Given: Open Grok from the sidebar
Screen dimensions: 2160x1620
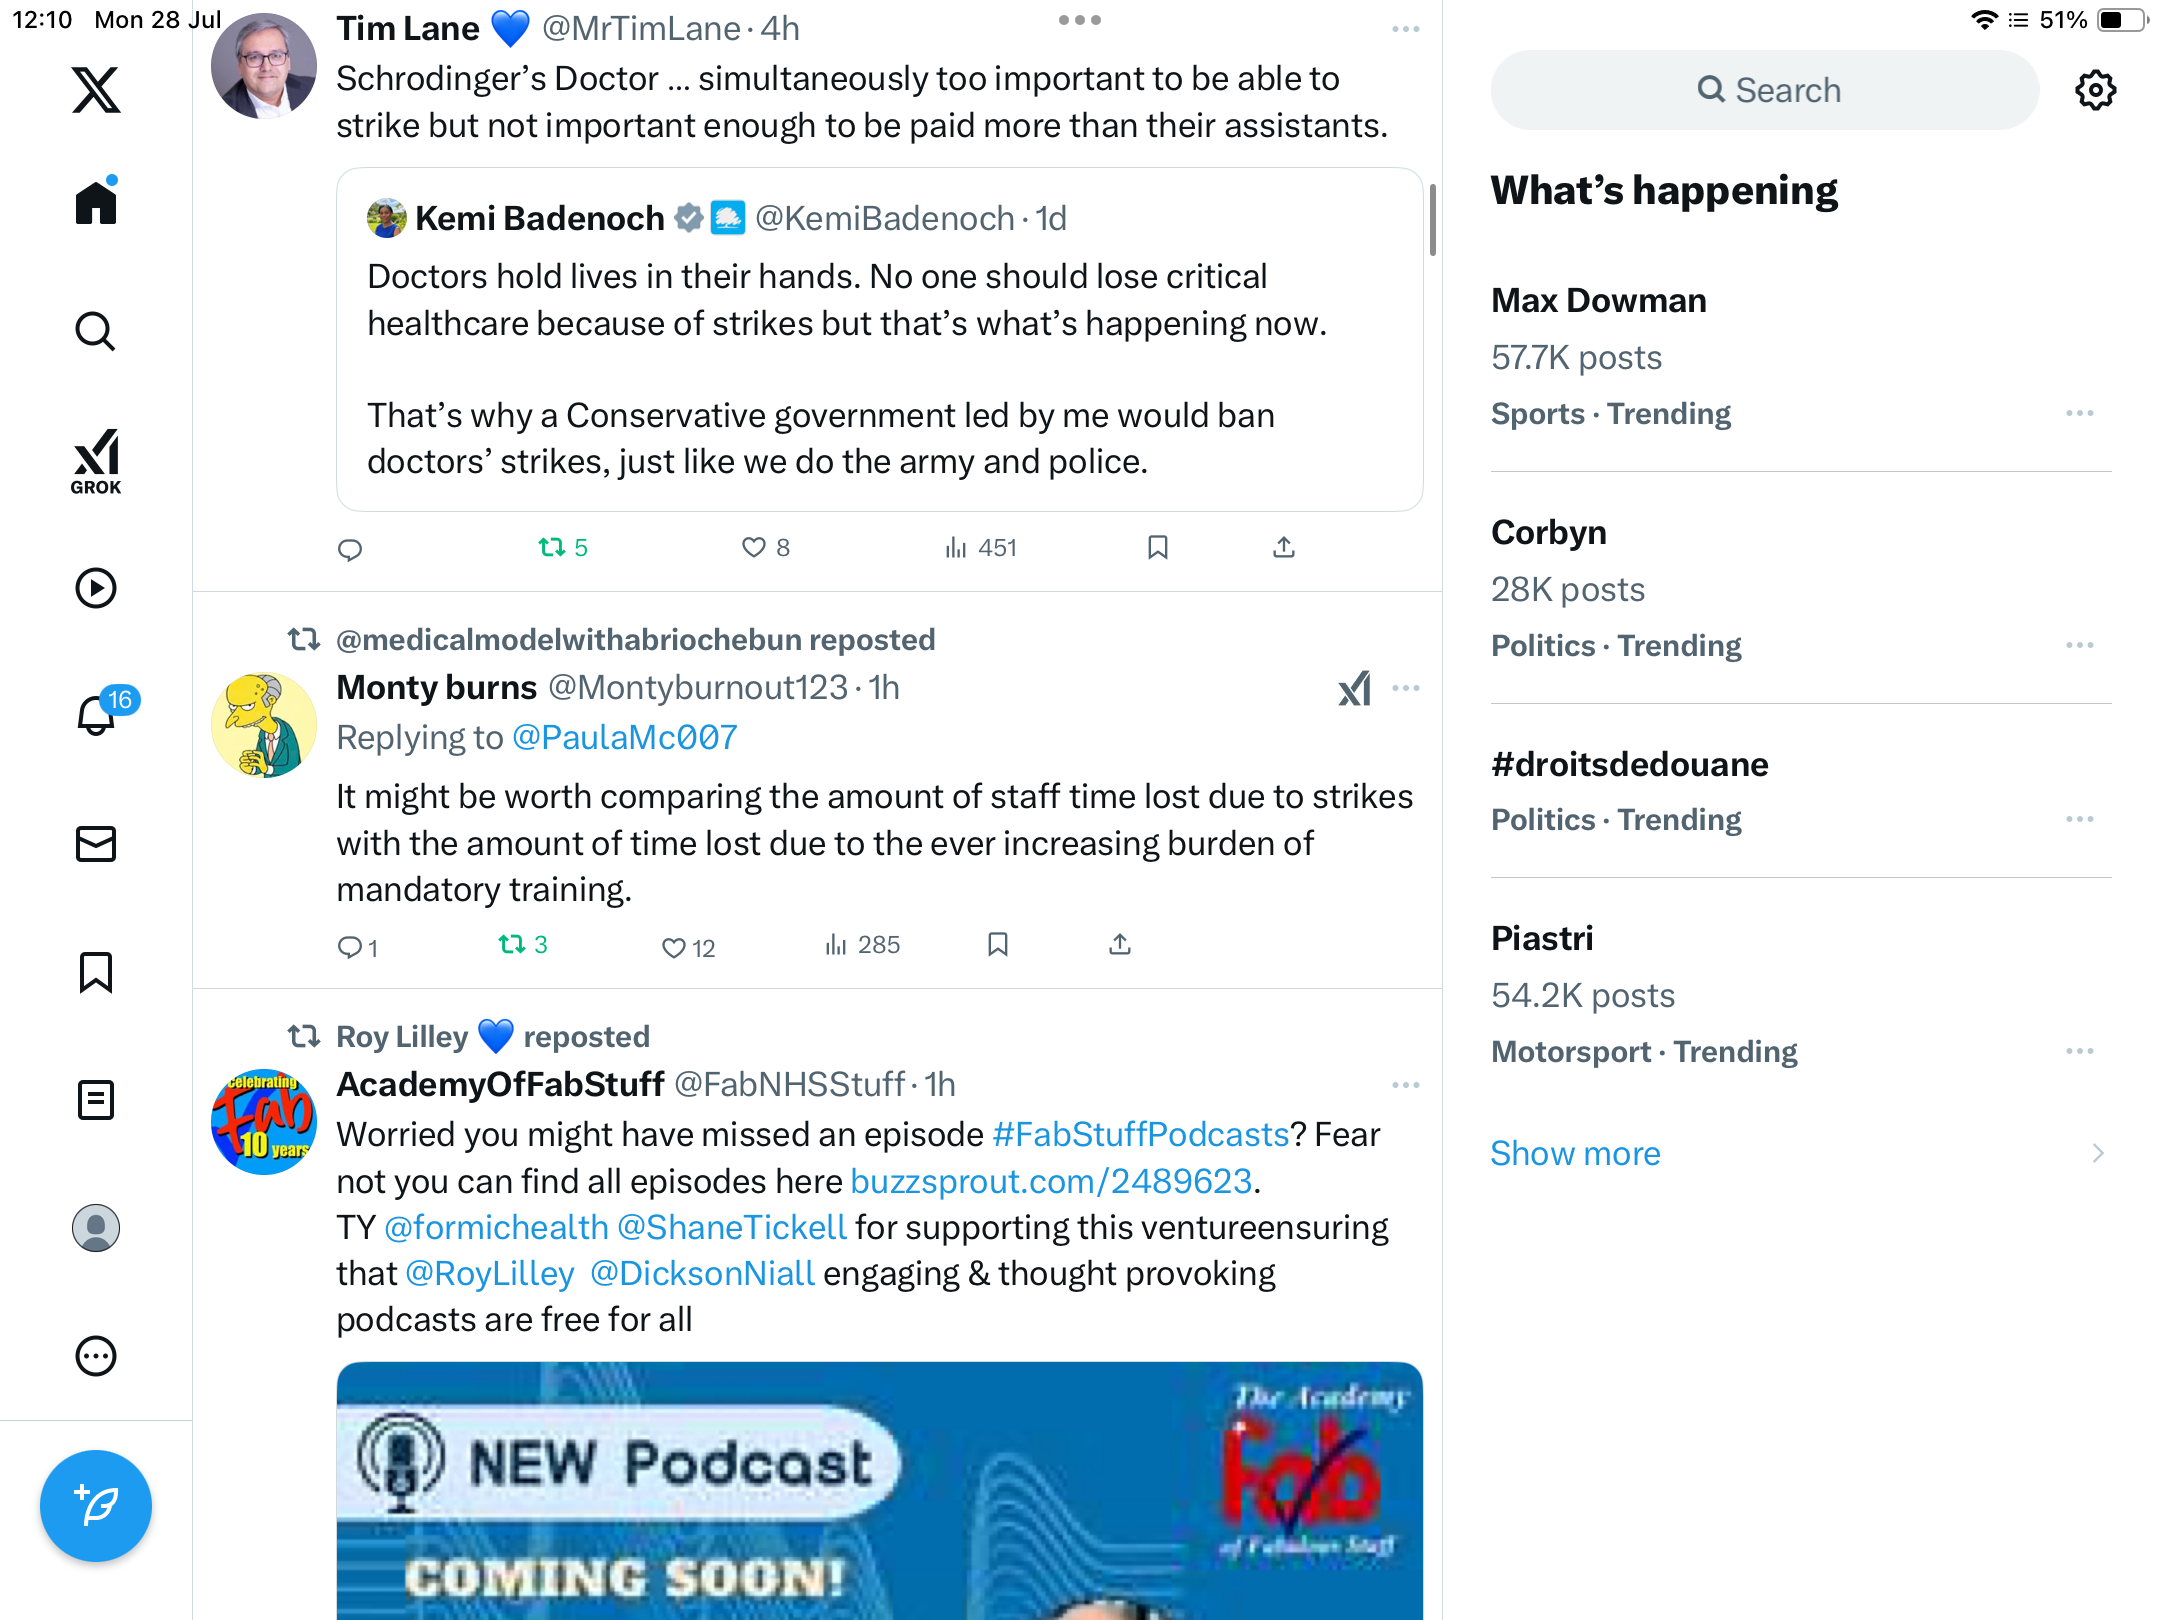Looking at the screenshot, I should (x=96, y=462).
